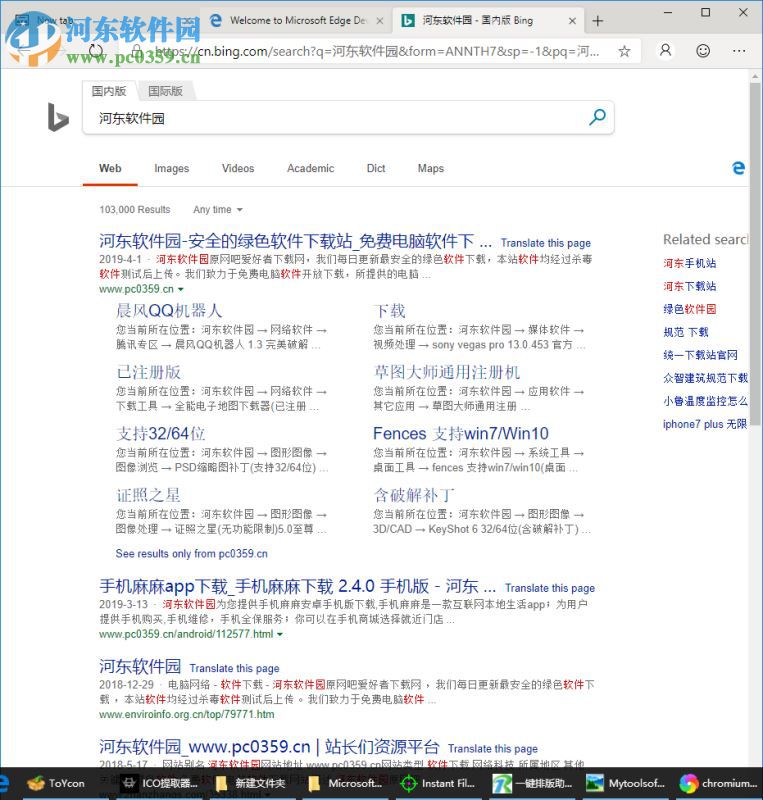Image resolution: width=763 pixels, height=800 pixels.
Task: Open the 证照之星 sublink
Action: (148, 495)
